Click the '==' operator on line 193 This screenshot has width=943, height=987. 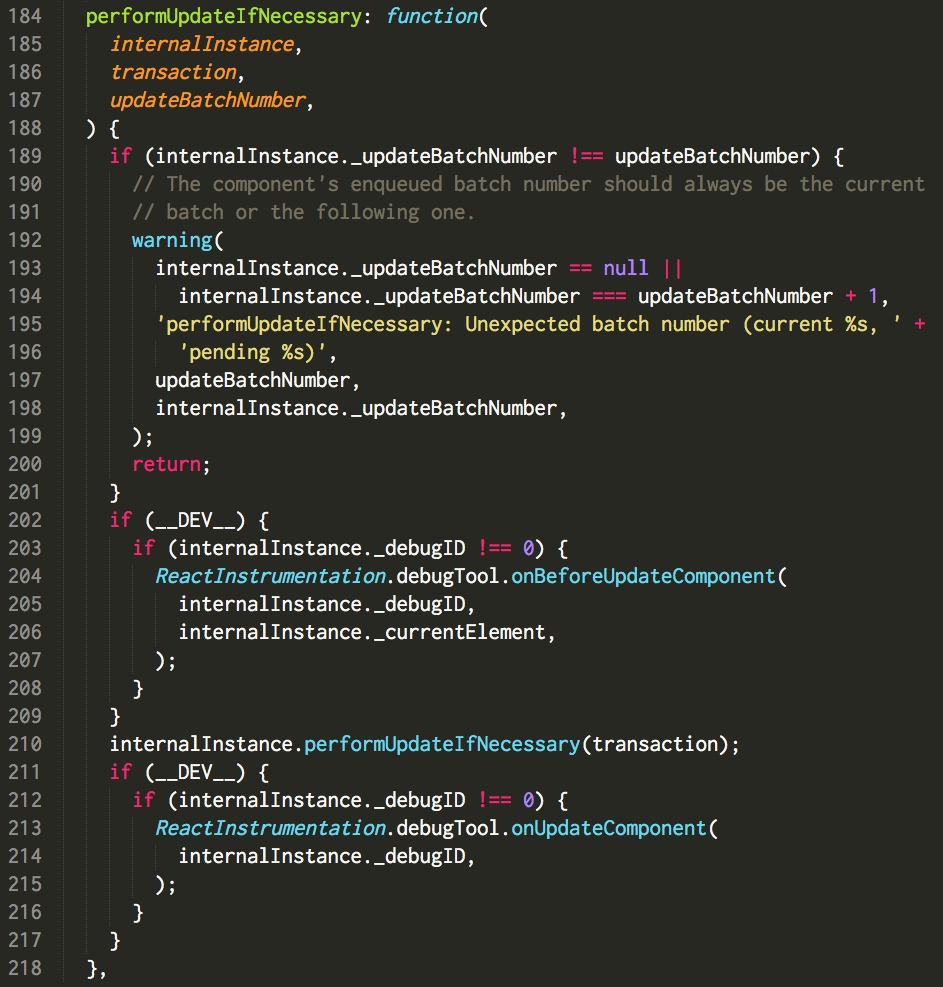pos(580,268)
